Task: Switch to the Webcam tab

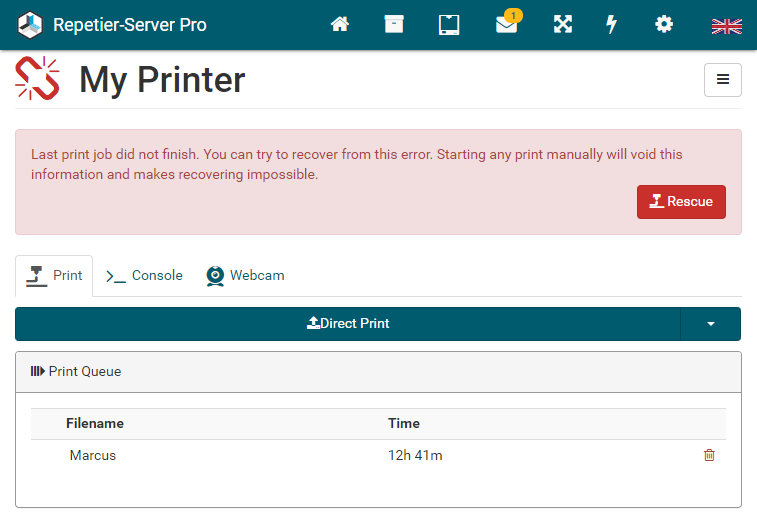Action: 246,276
